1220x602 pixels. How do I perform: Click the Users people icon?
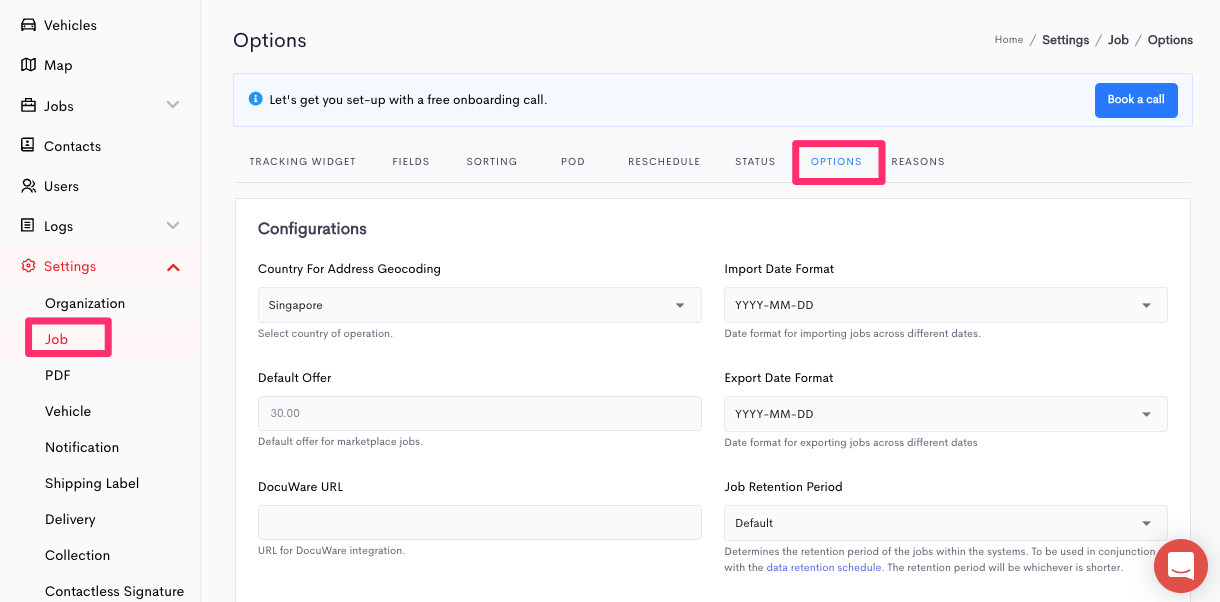click(x=28, y=186)
